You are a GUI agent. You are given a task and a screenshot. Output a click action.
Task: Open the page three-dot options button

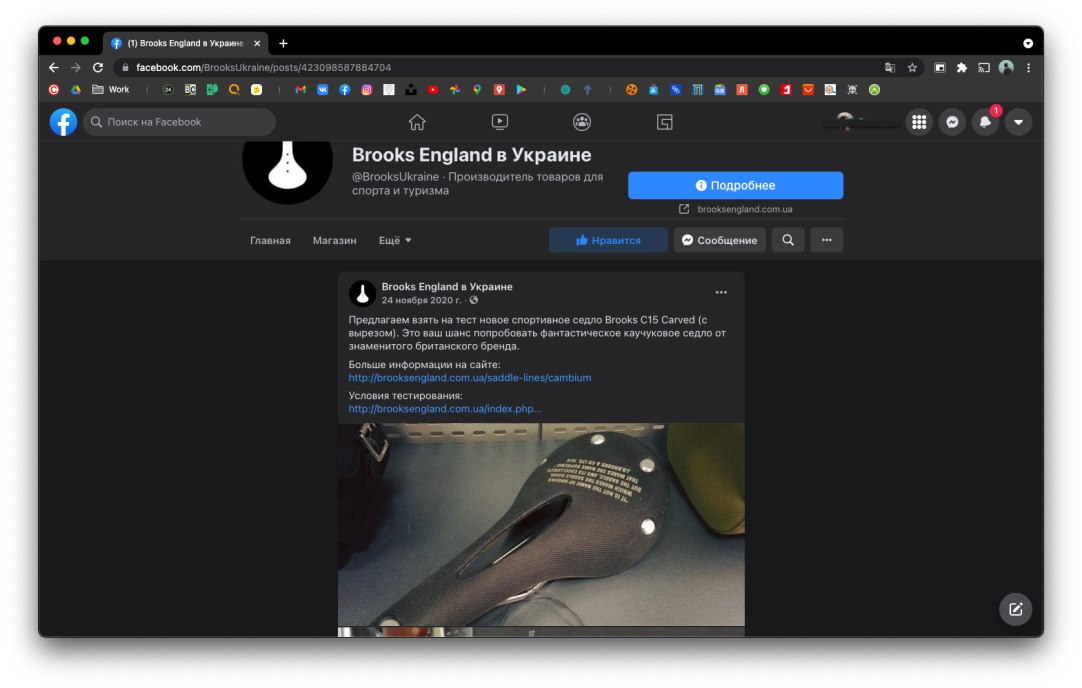[x=827, y=240]
